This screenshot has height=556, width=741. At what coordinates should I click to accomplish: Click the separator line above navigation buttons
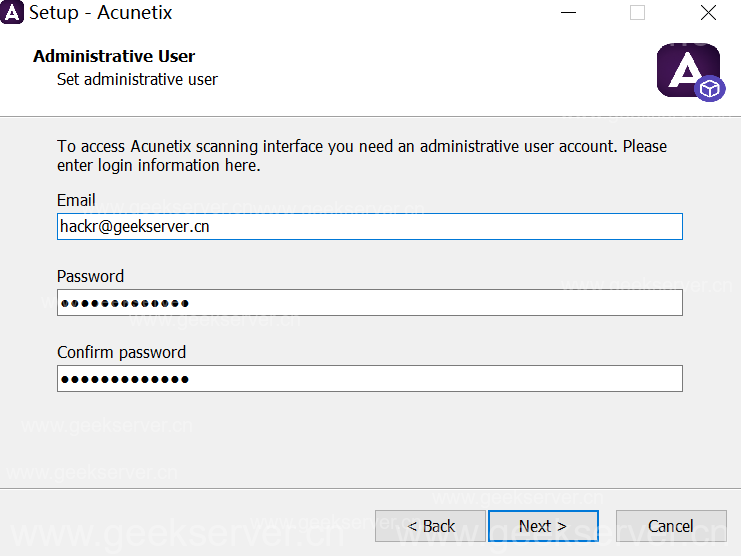[370, 489]
